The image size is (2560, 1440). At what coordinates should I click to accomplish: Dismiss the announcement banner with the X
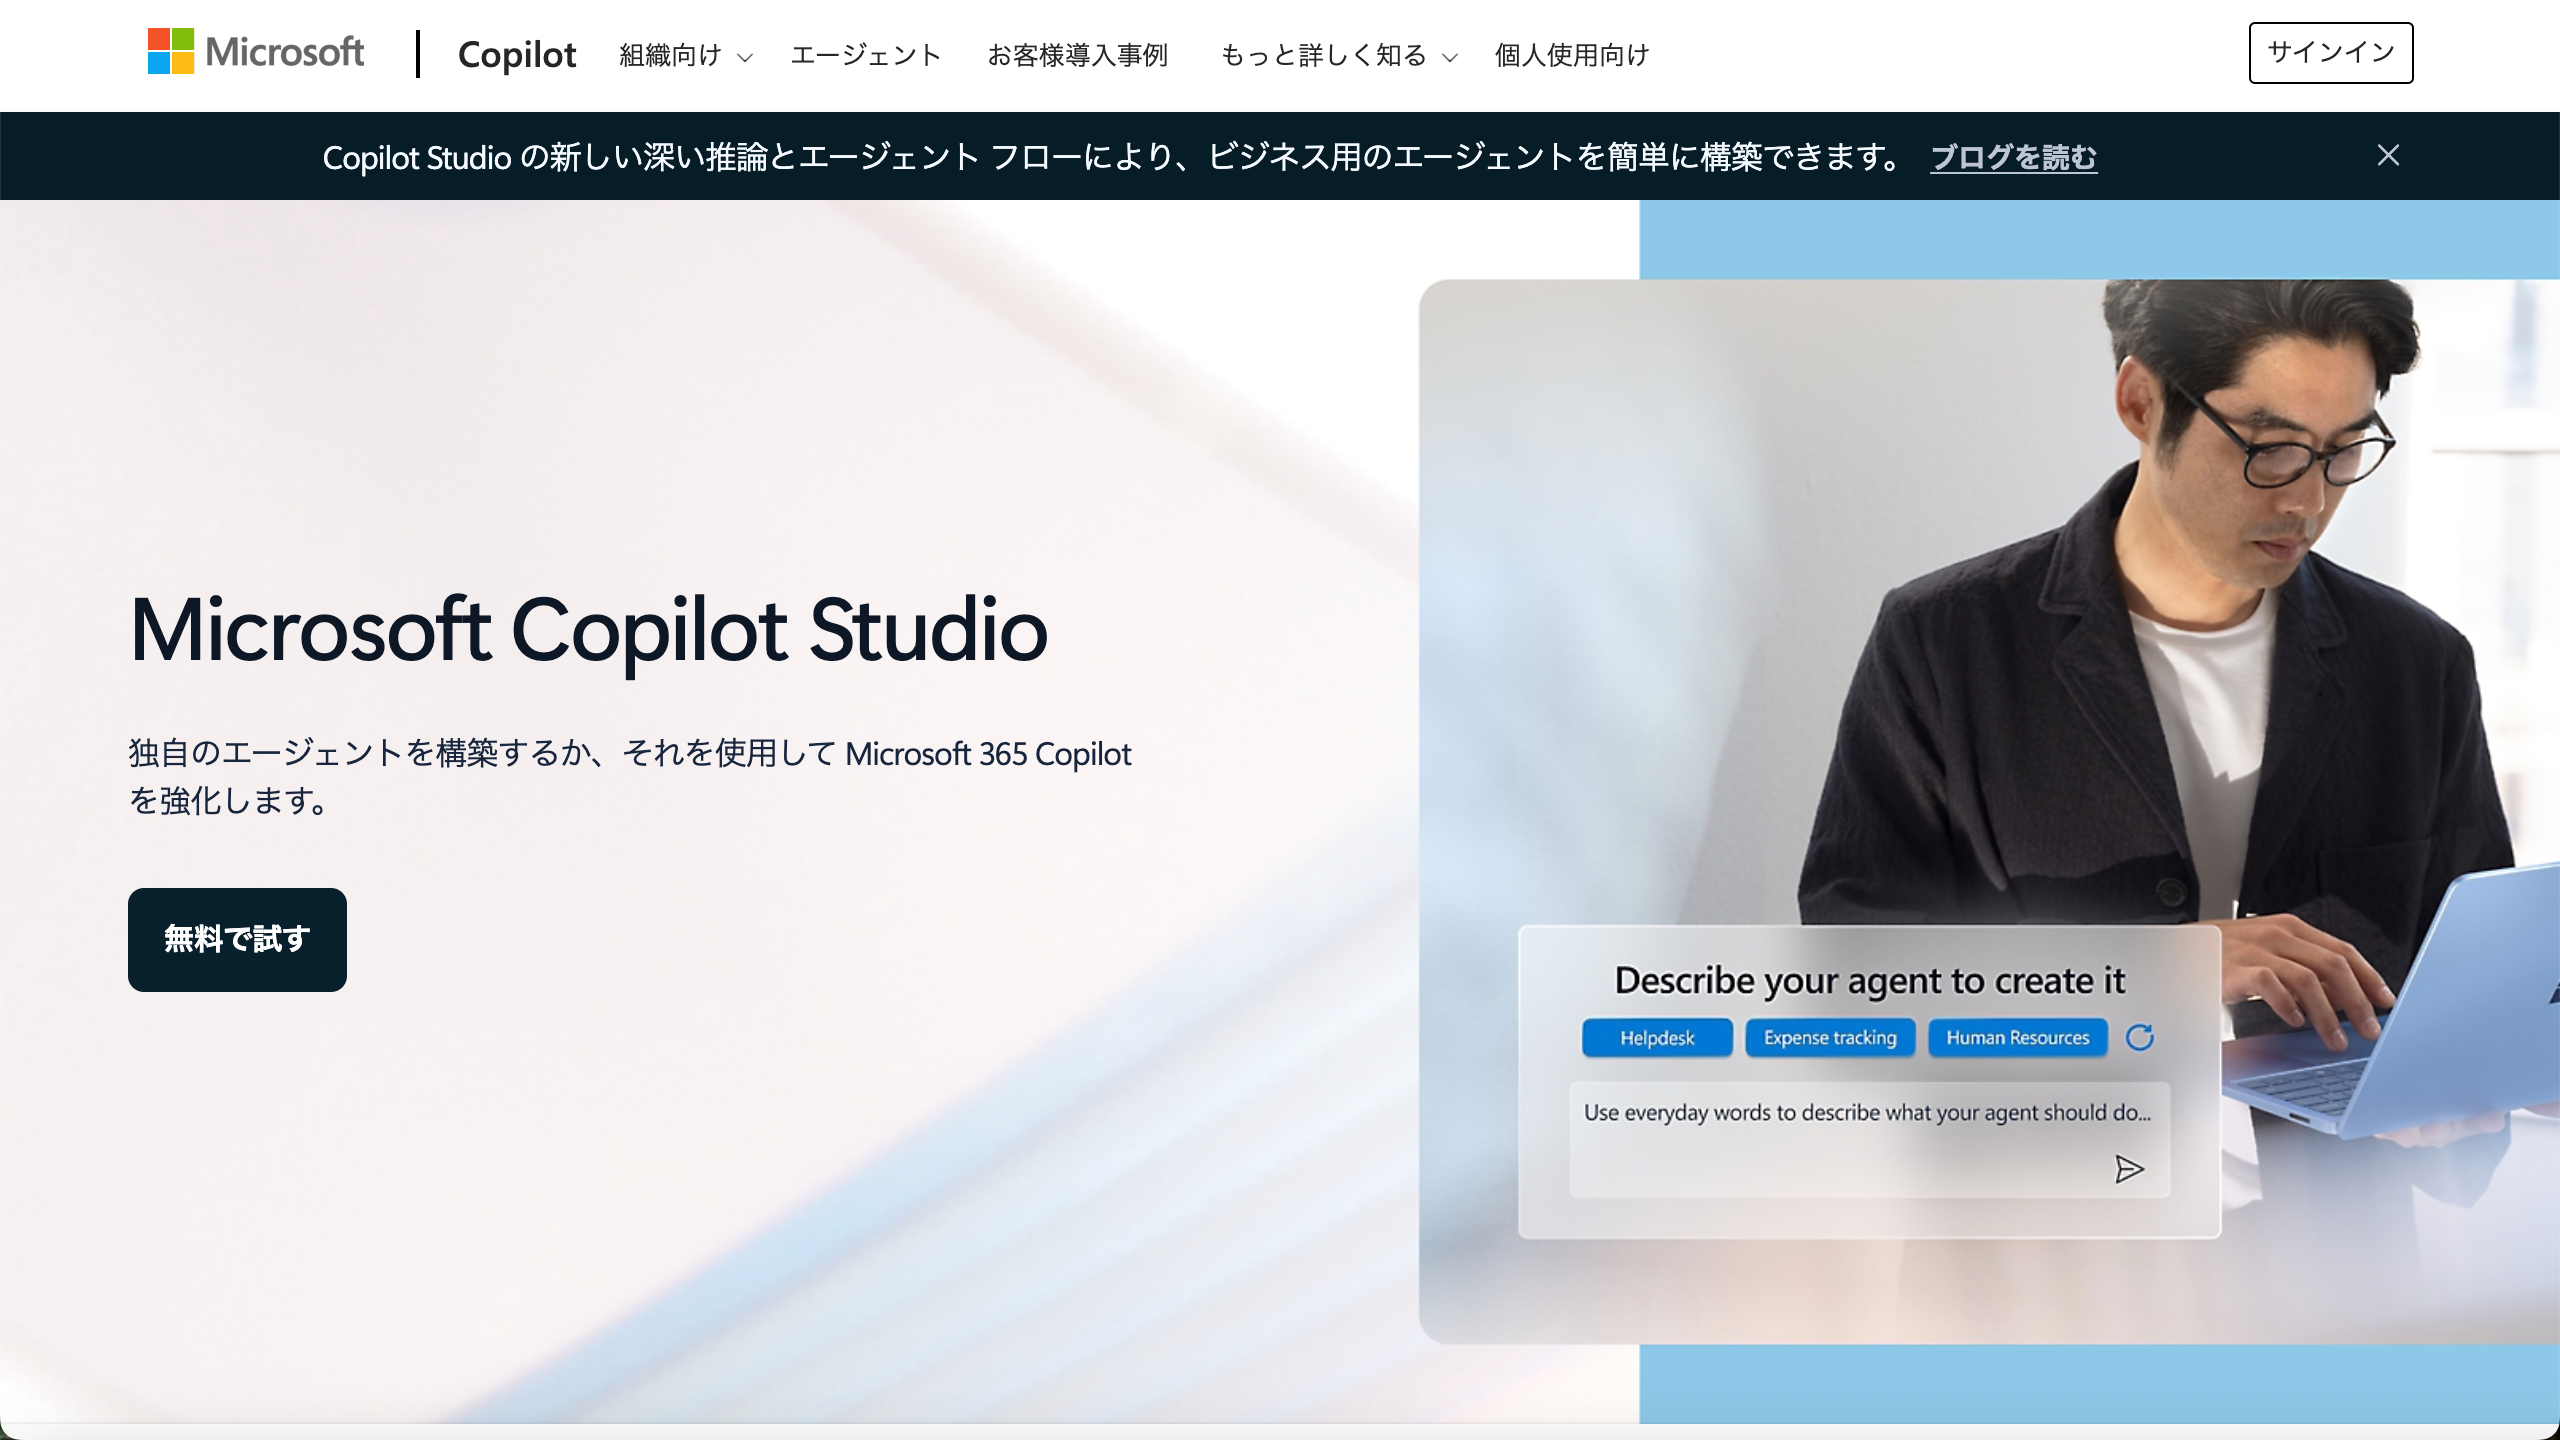click(2388, 155)
